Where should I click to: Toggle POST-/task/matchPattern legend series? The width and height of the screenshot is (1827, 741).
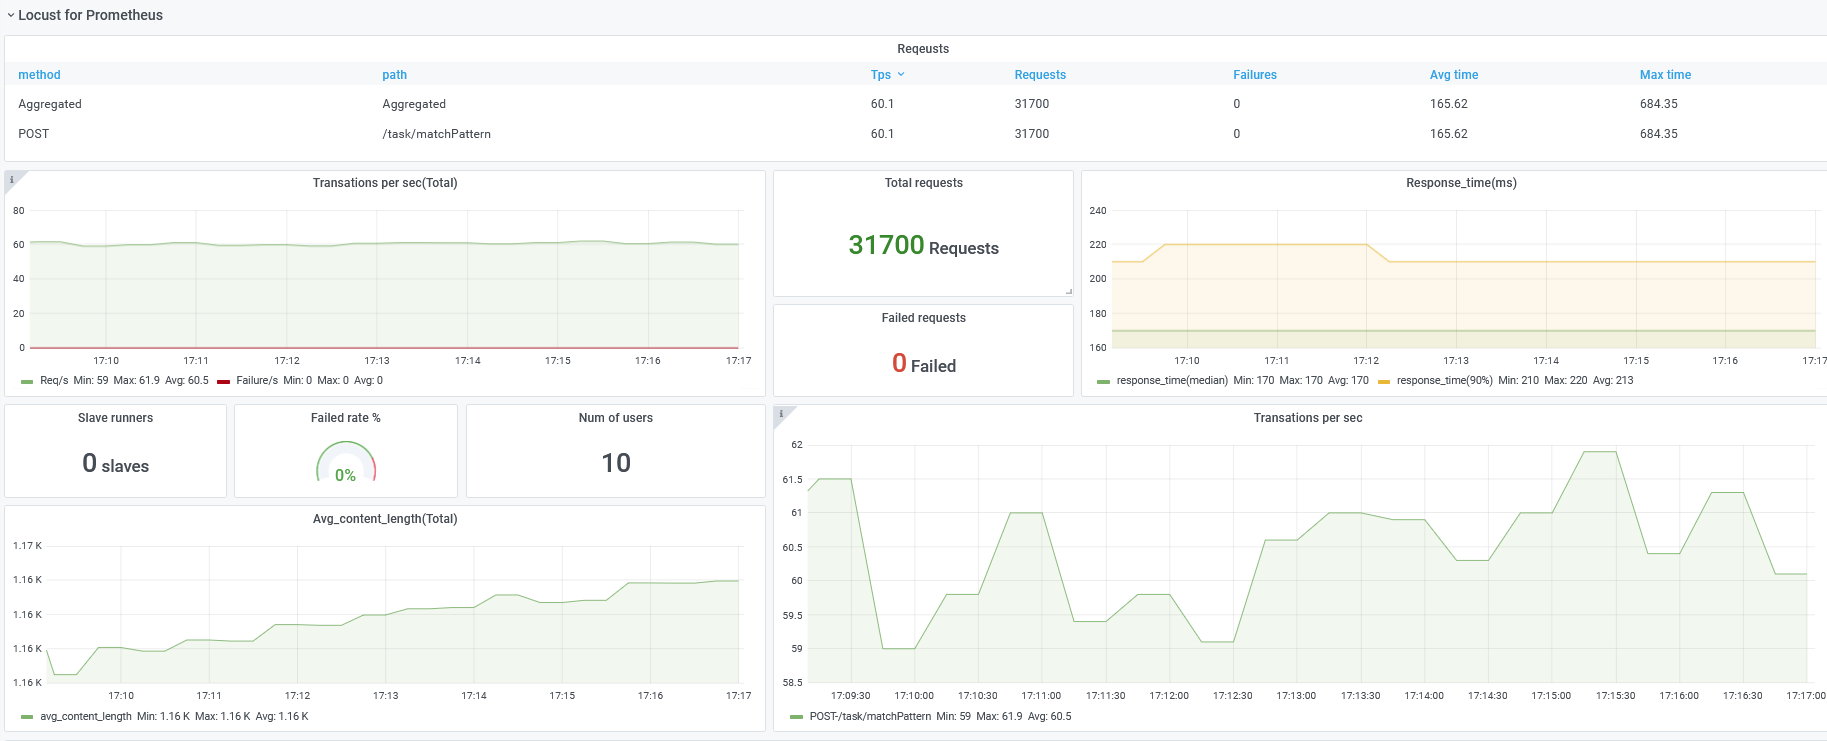click(x=870, y=717)
